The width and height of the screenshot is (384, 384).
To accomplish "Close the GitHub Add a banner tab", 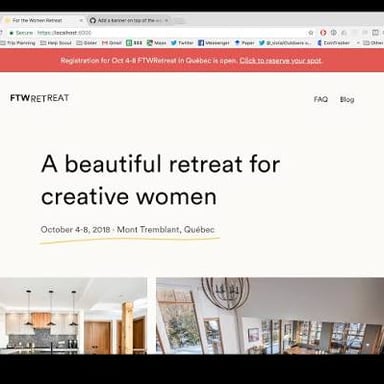I will pos(166,21).
